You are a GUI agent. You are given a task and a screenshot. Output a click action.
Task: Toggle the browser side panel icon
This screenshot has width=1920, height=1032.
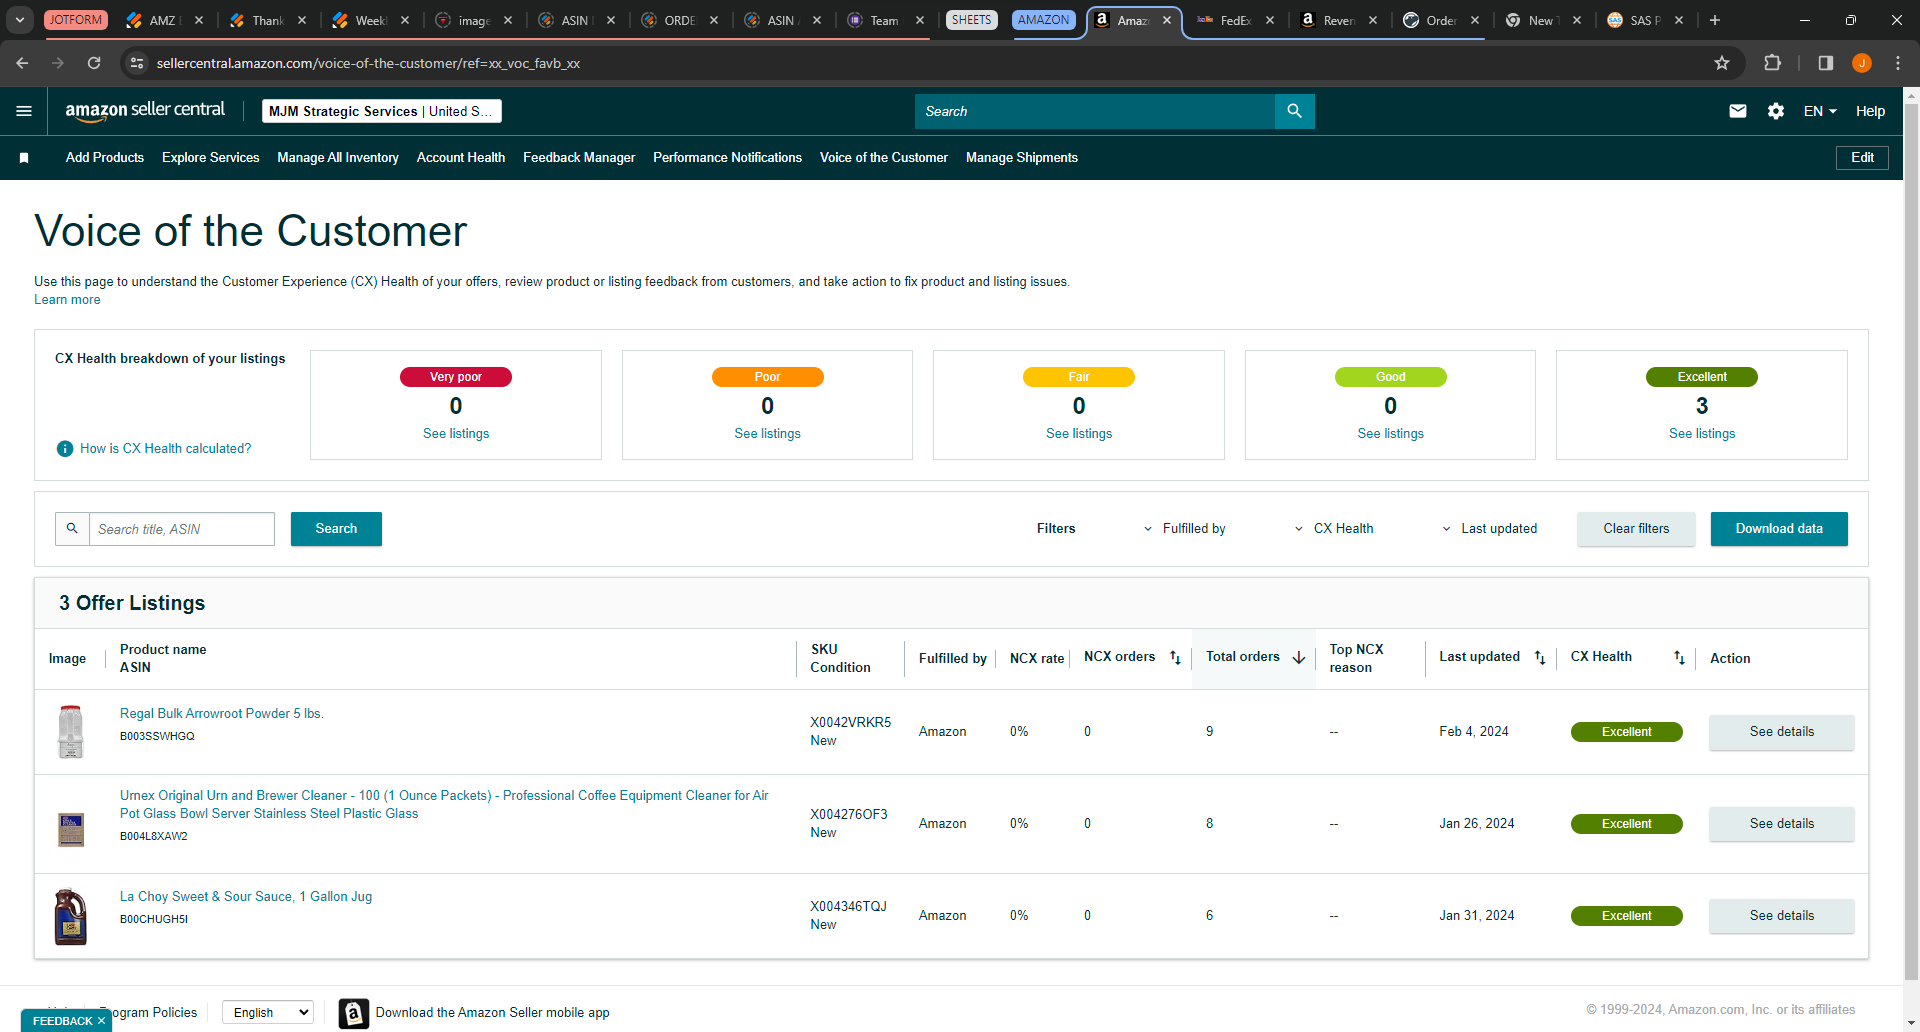click(1826, 63)
